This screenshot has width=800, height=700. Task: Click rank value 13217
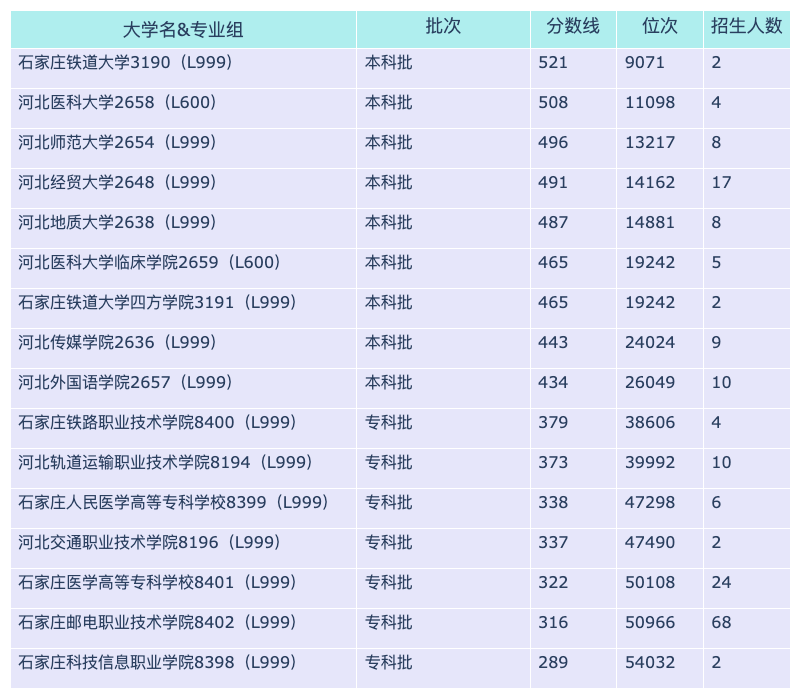point(650,142)
